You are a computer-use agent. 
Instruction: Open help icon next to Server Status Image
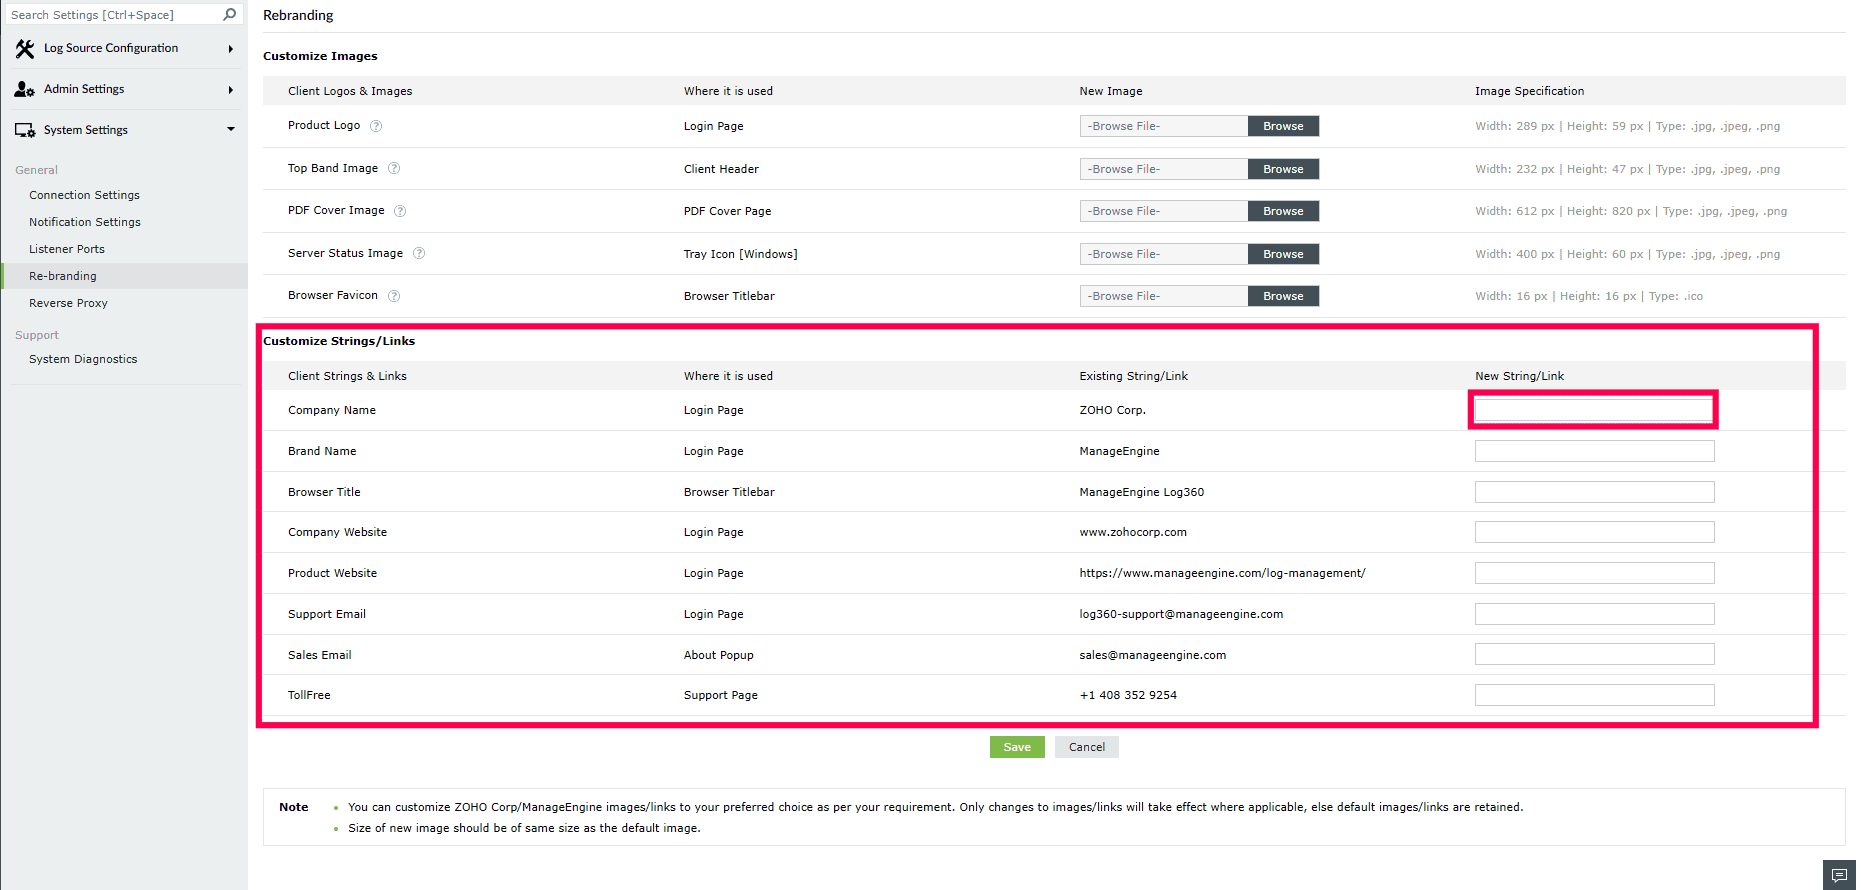click(x=419, y=253)
